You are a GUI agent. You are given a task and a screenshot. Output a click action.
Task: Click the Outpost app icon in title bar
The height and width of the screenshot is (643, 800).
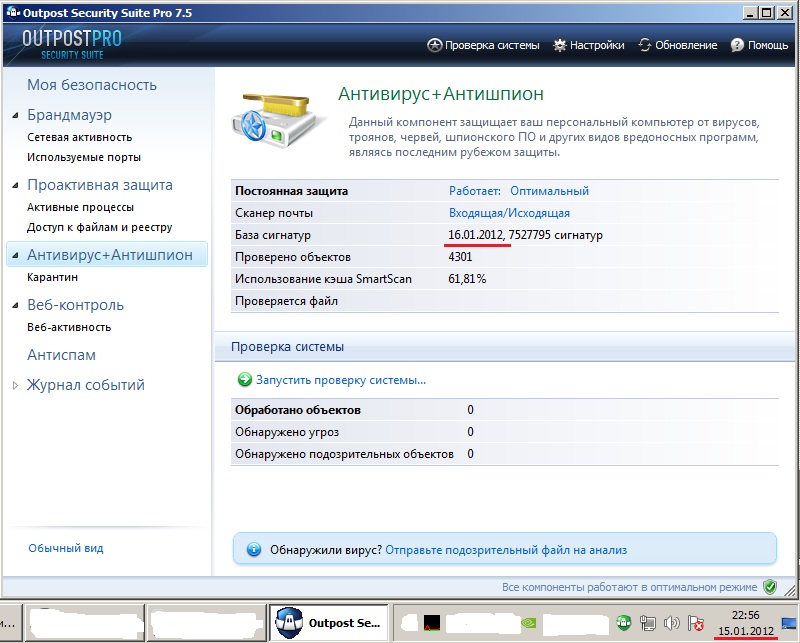tap(13, 13)
